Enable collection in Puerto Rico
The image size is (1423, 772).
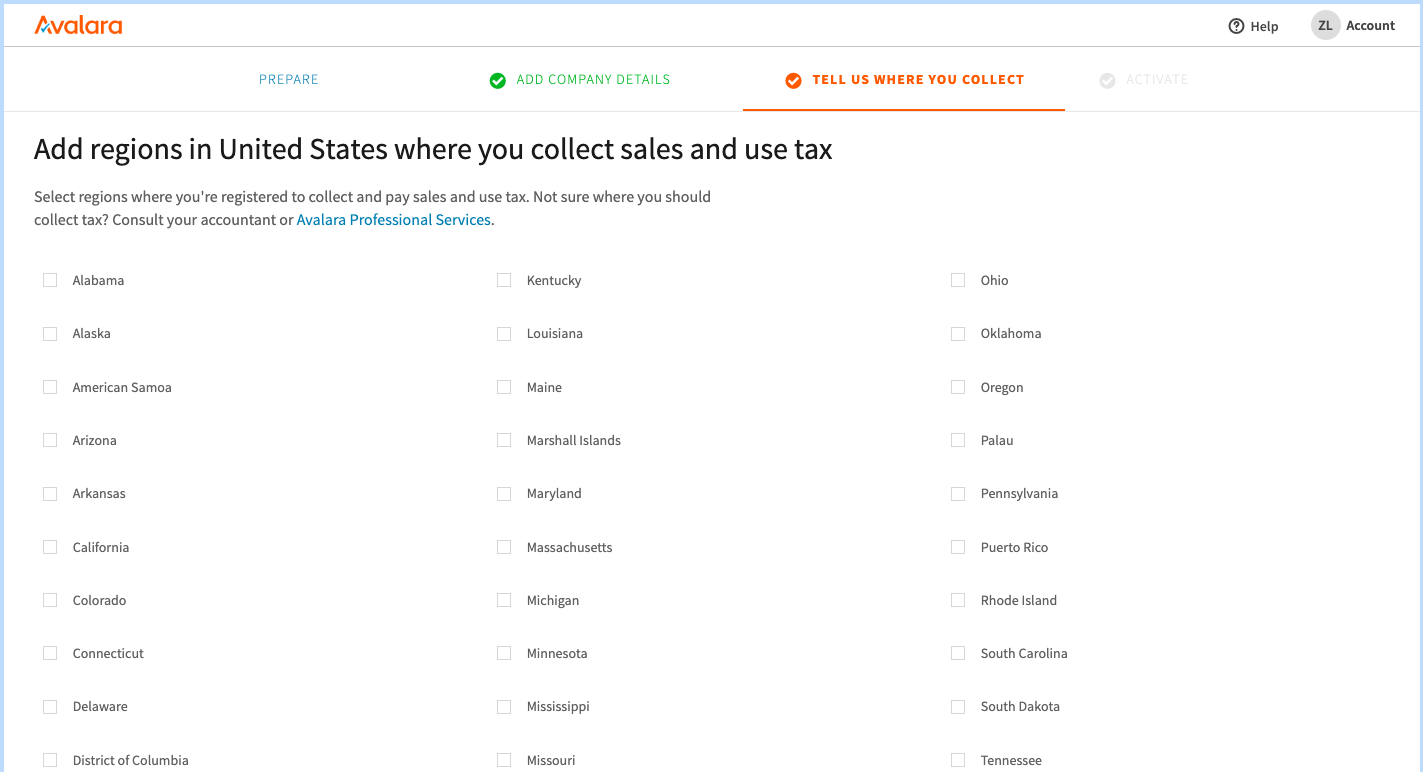pyautogui.click(x=957, y=547)
